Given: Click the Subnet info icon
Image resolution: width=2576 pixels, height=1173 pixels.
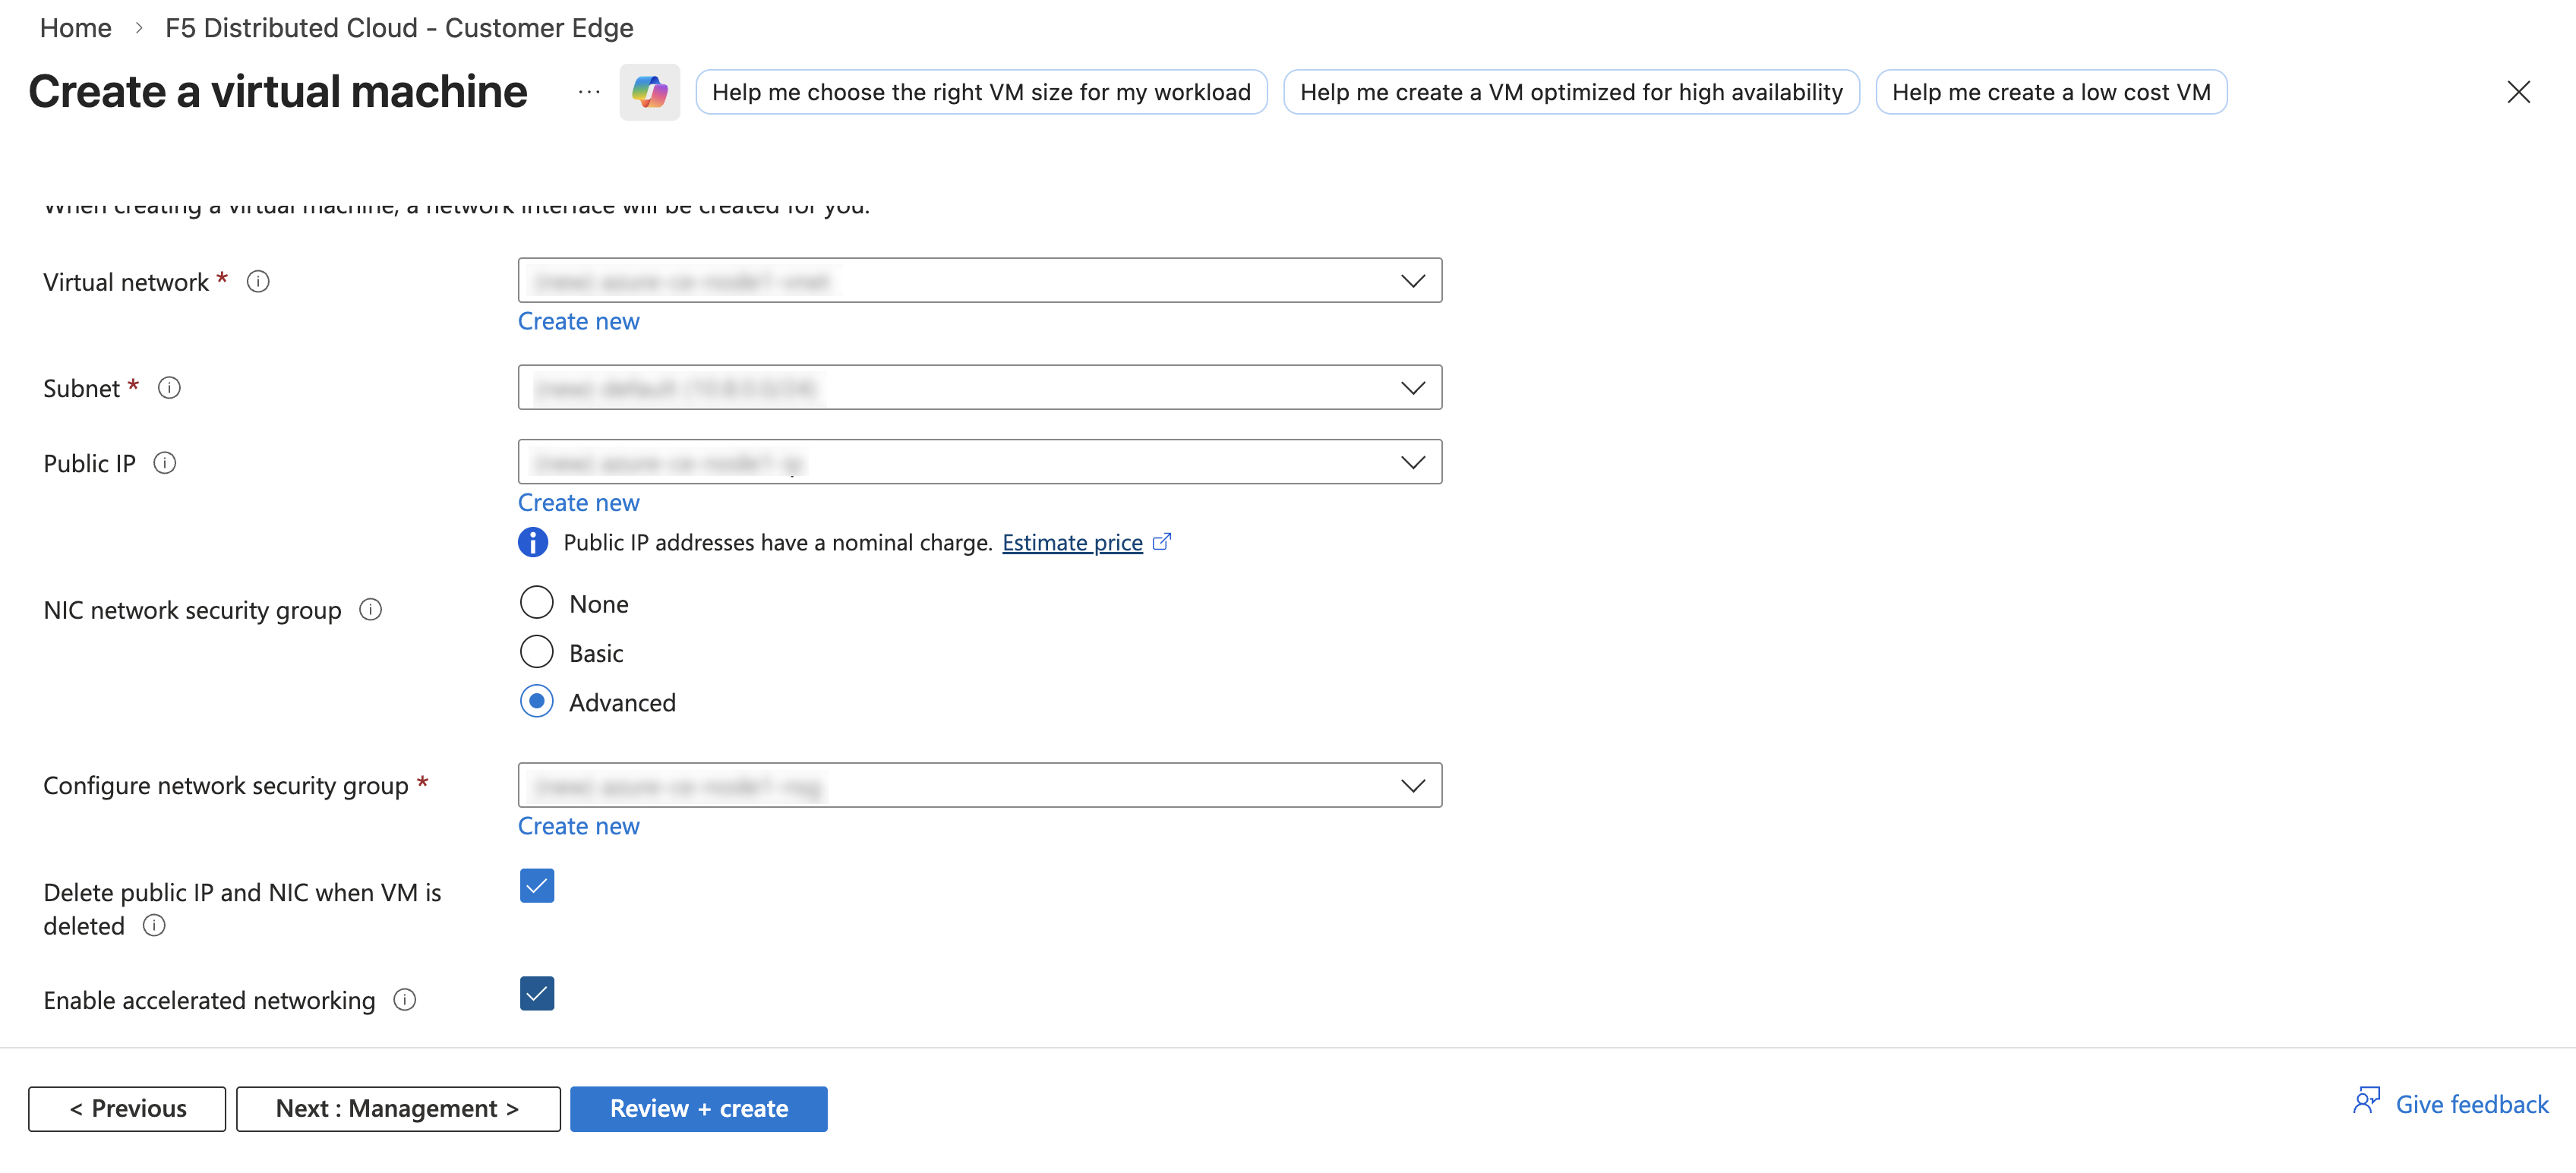Looking at the screenshot, I should (169, 389).
